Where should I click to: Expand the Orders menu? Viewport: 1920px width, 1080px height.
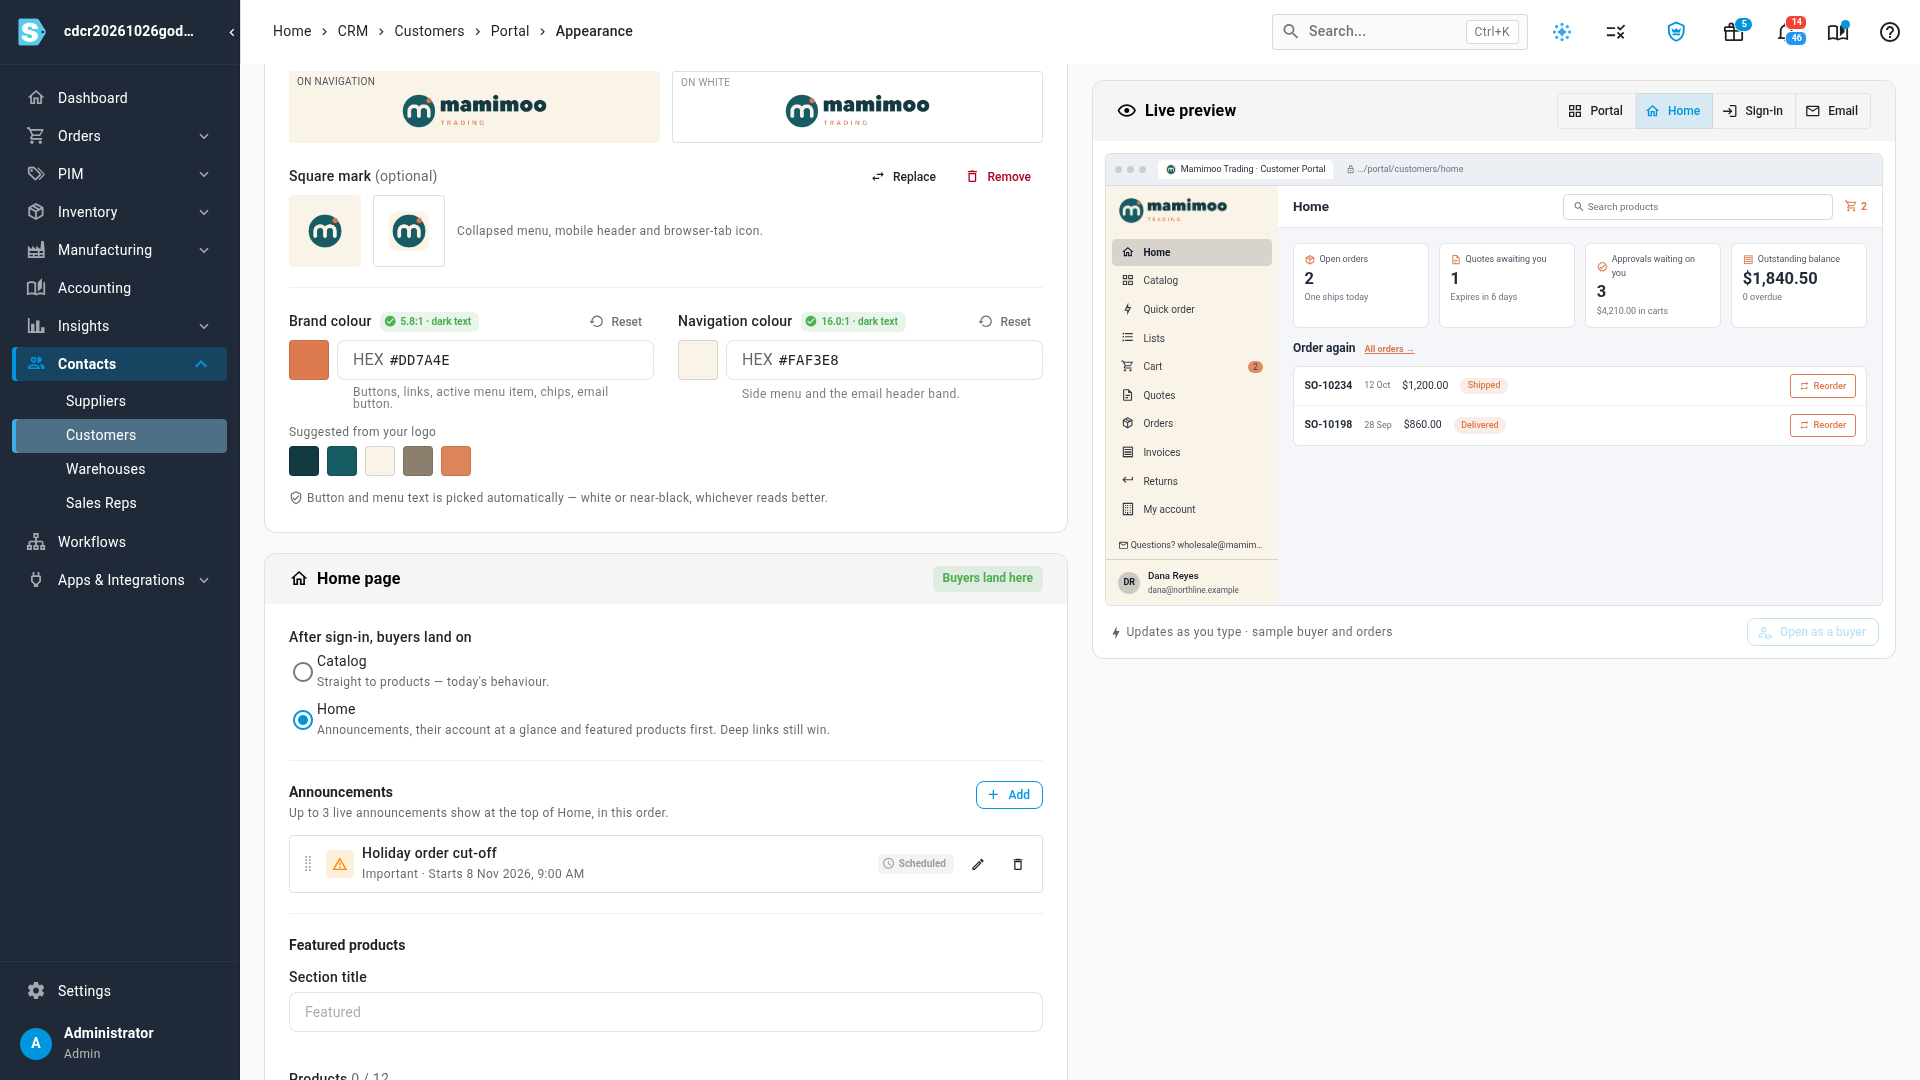[x=204, y=136]
